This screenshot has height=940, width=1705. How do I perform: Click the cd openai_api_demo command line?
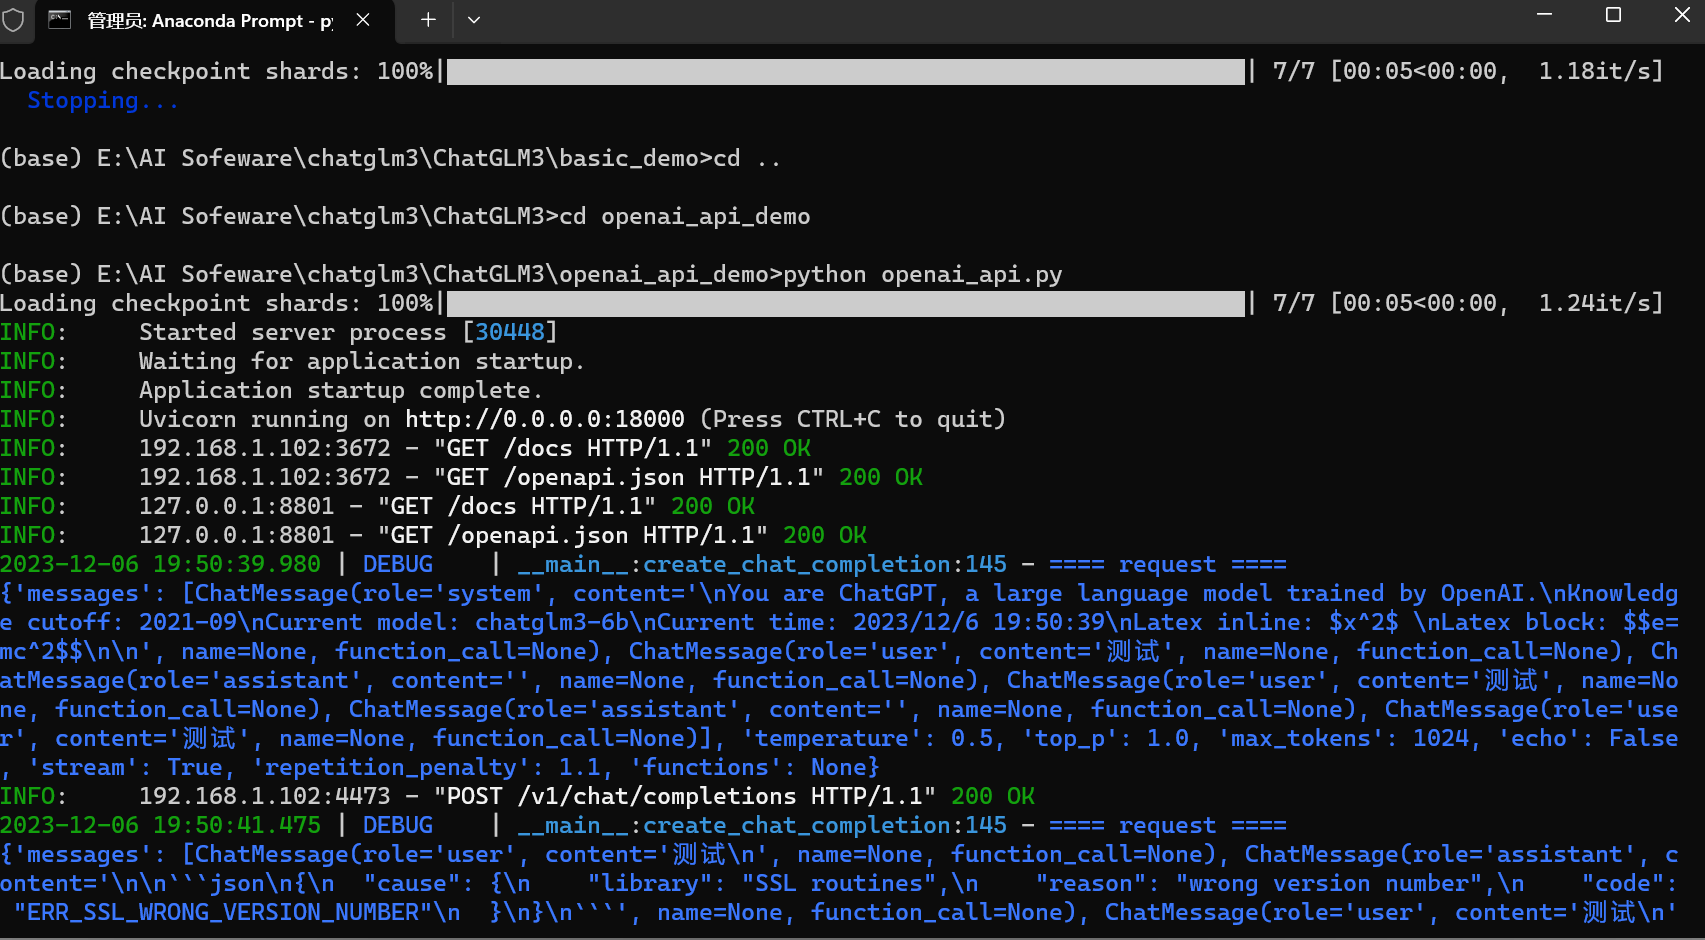click(x=405, y=217)
